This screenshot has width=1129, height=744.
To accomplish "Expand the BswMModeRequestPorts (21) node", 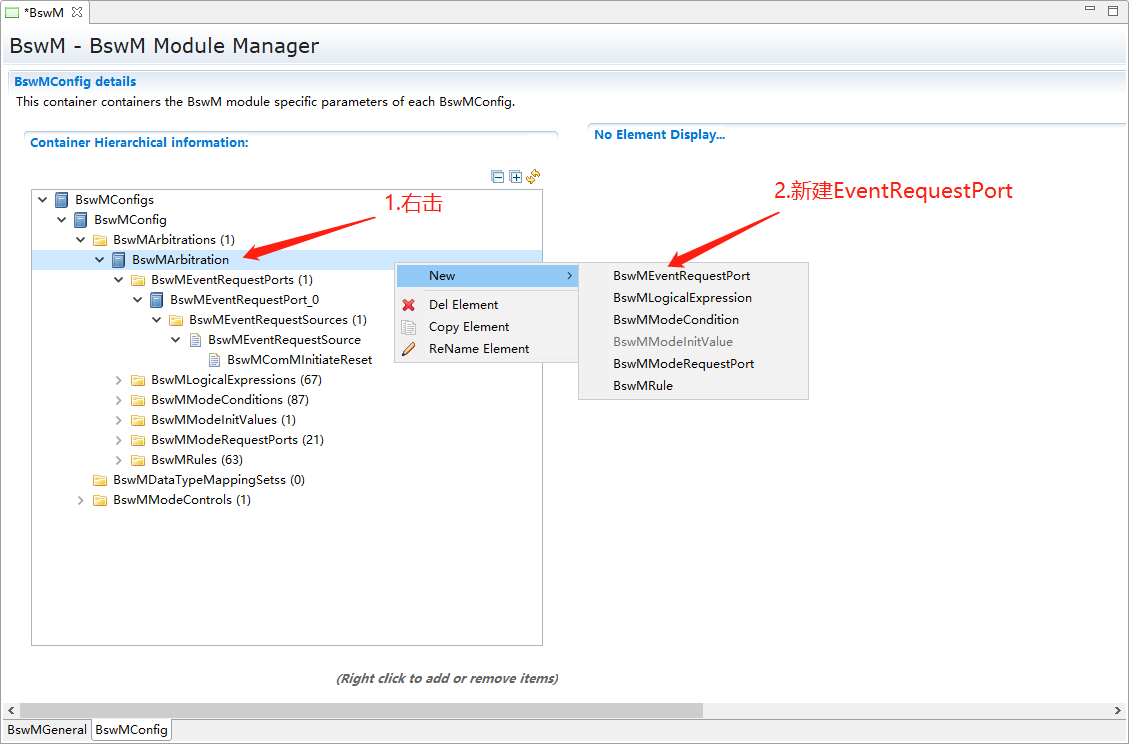I will [x=119, y=440].
